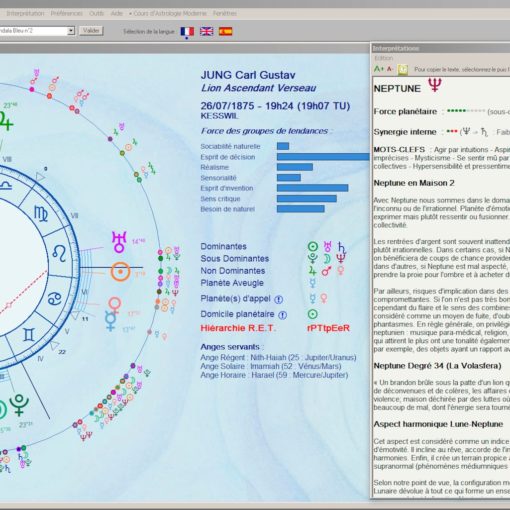Select the pink Venus glyph on chart
510x510 pixels.
pyautogui.click(x=115, y=305)
